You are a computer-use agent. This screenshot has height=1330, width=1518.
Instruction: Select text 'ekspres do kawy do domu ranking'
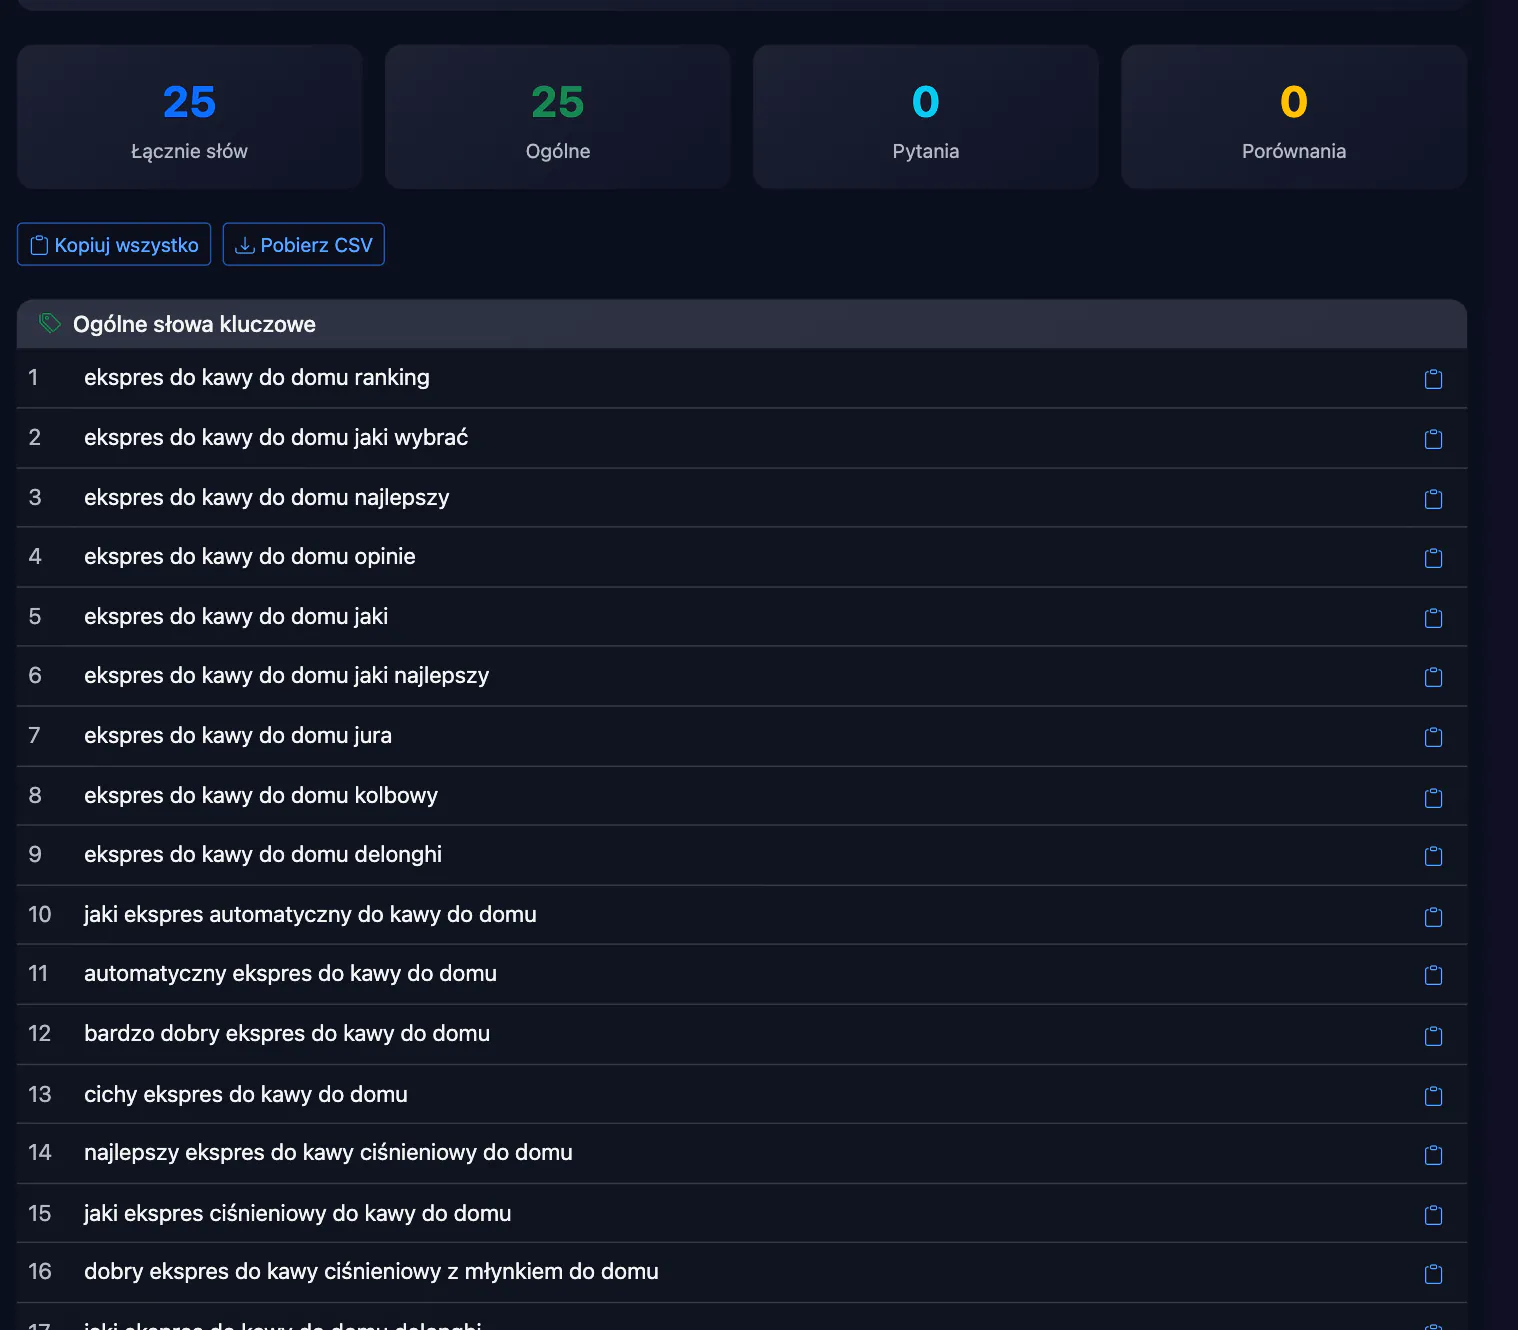pos(257,378)
